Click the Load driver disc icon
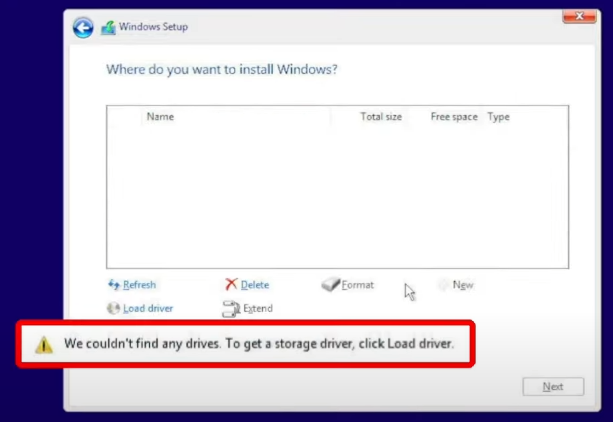The width and height of the screenshot is (613, 422). 113,308
